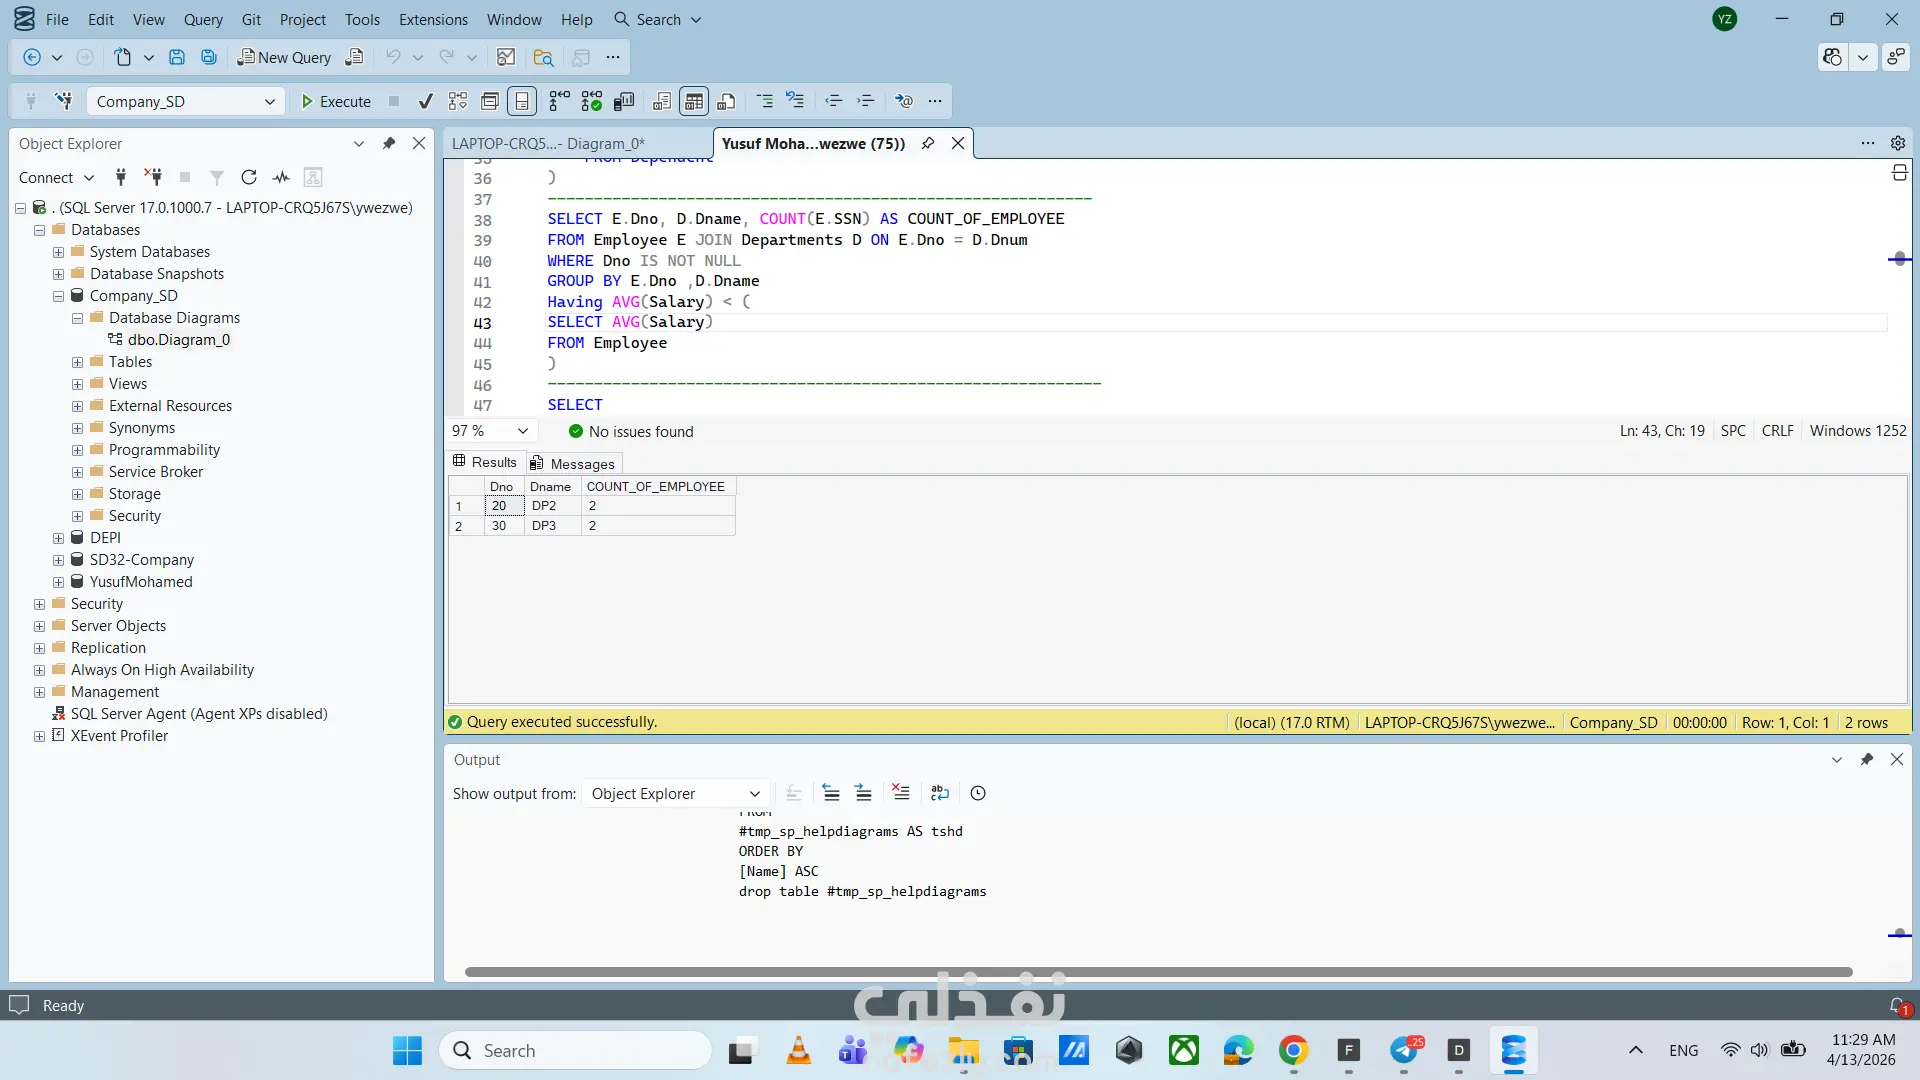Click the Execute query button

[336, 101]
